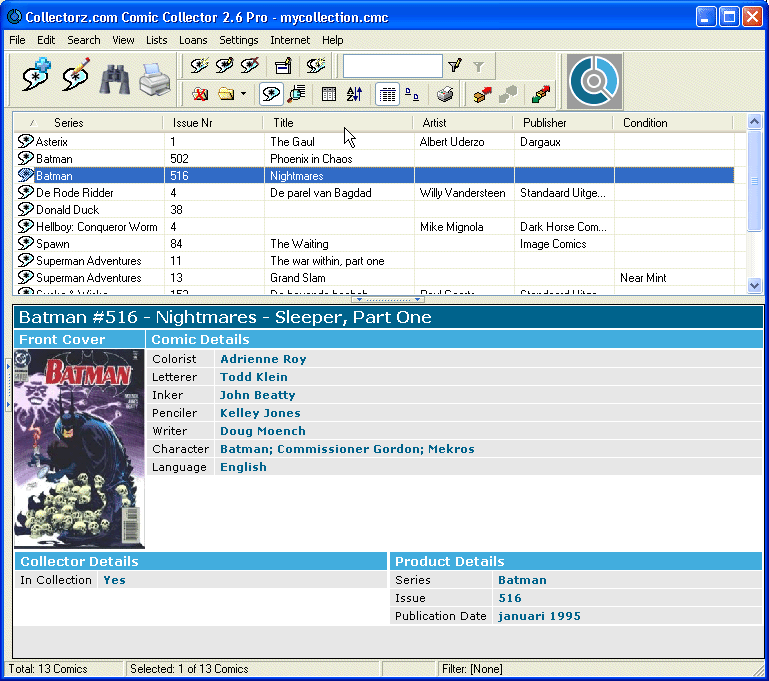Click the duplicate comic double-bubble icon
The width and height of the screenshot is (769, 681).
(x=315, y=65)
